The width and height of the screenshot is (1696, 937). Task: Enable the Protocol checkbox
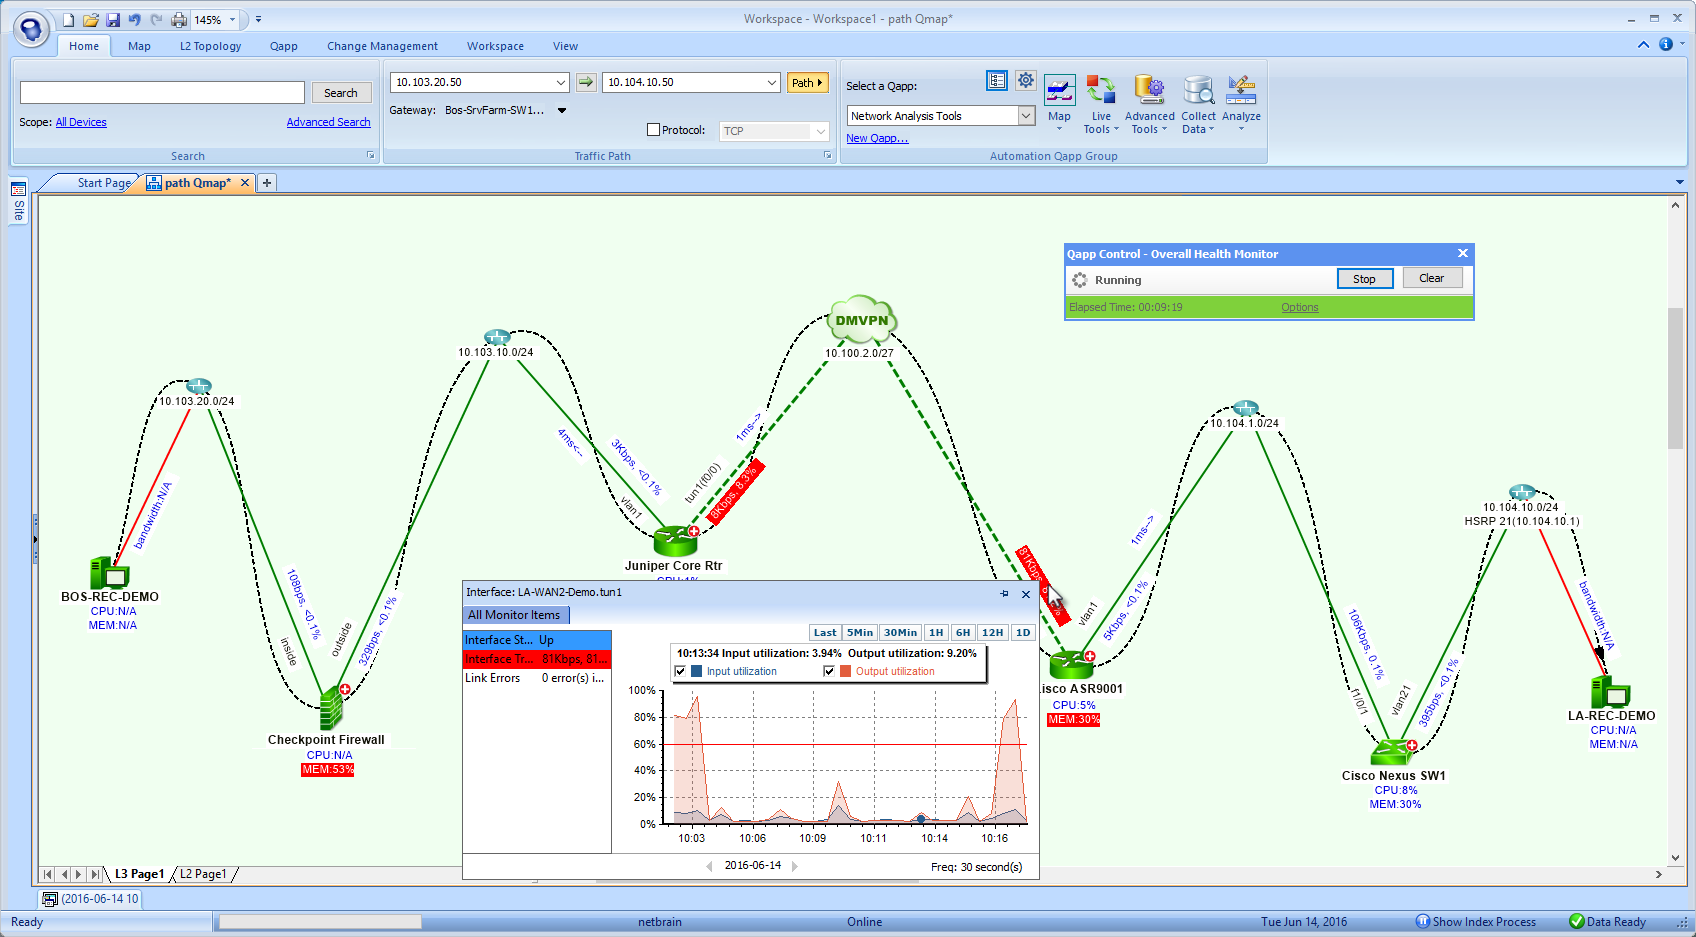[x=654, y=130]
